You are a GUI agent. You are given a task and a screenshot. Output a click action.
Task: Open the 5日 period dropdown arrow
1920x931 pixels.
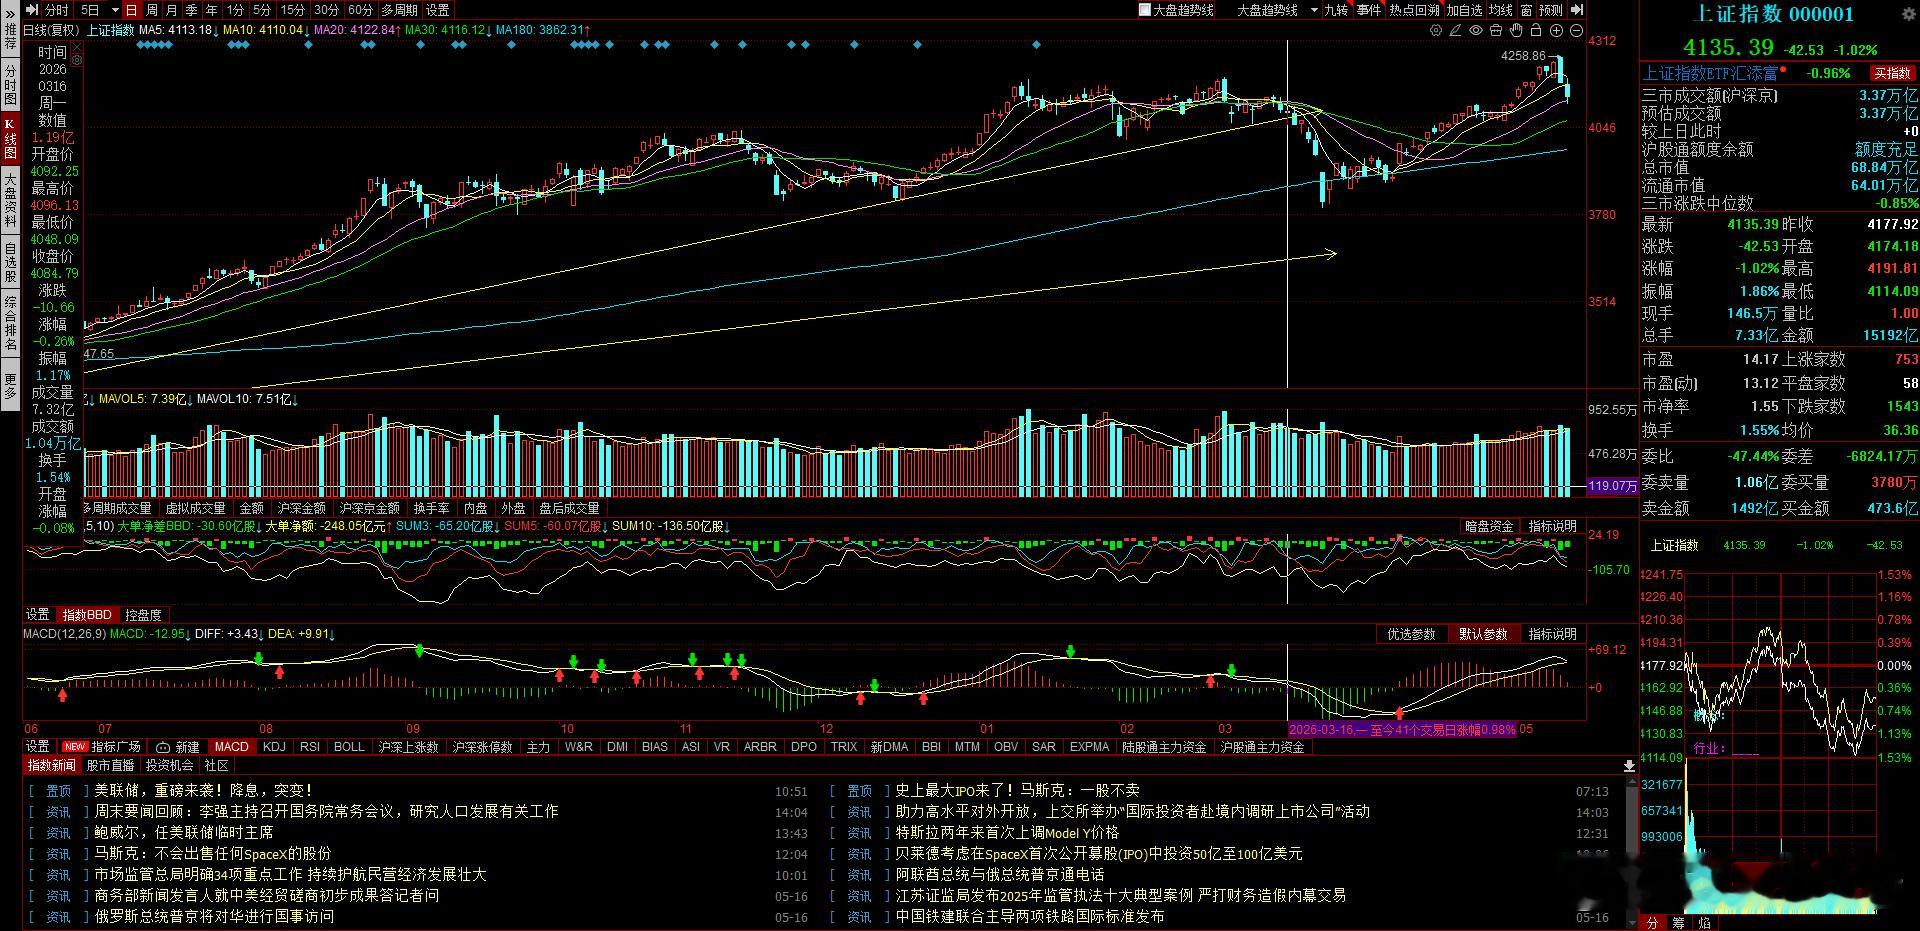pos(115,10)
